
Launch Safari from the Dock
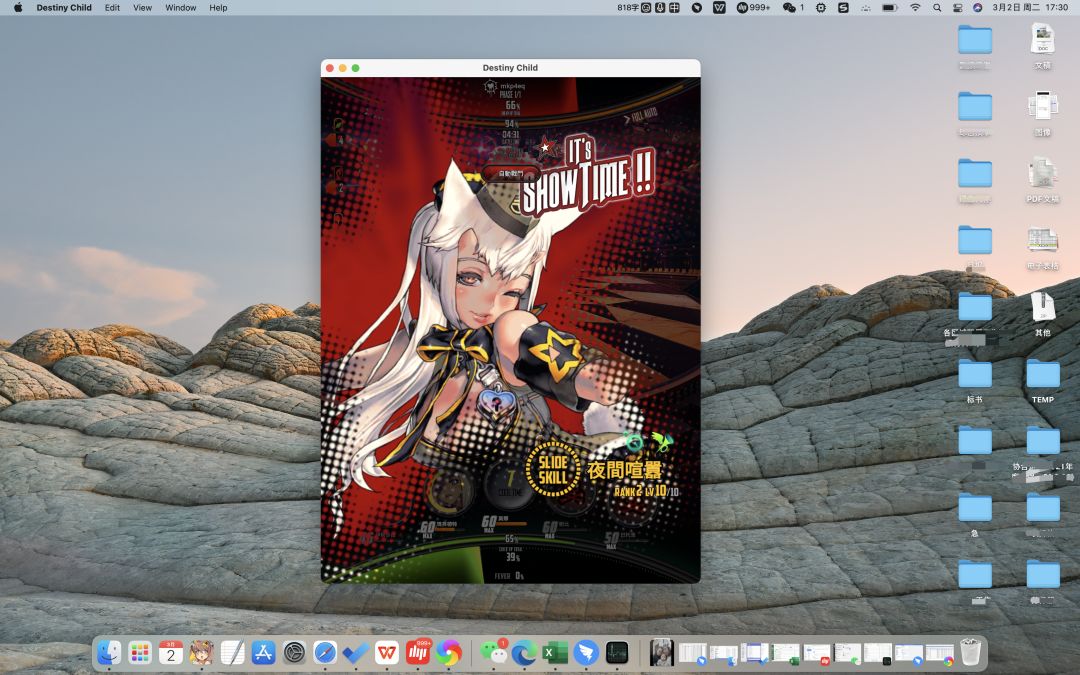[x=325, y=652]
